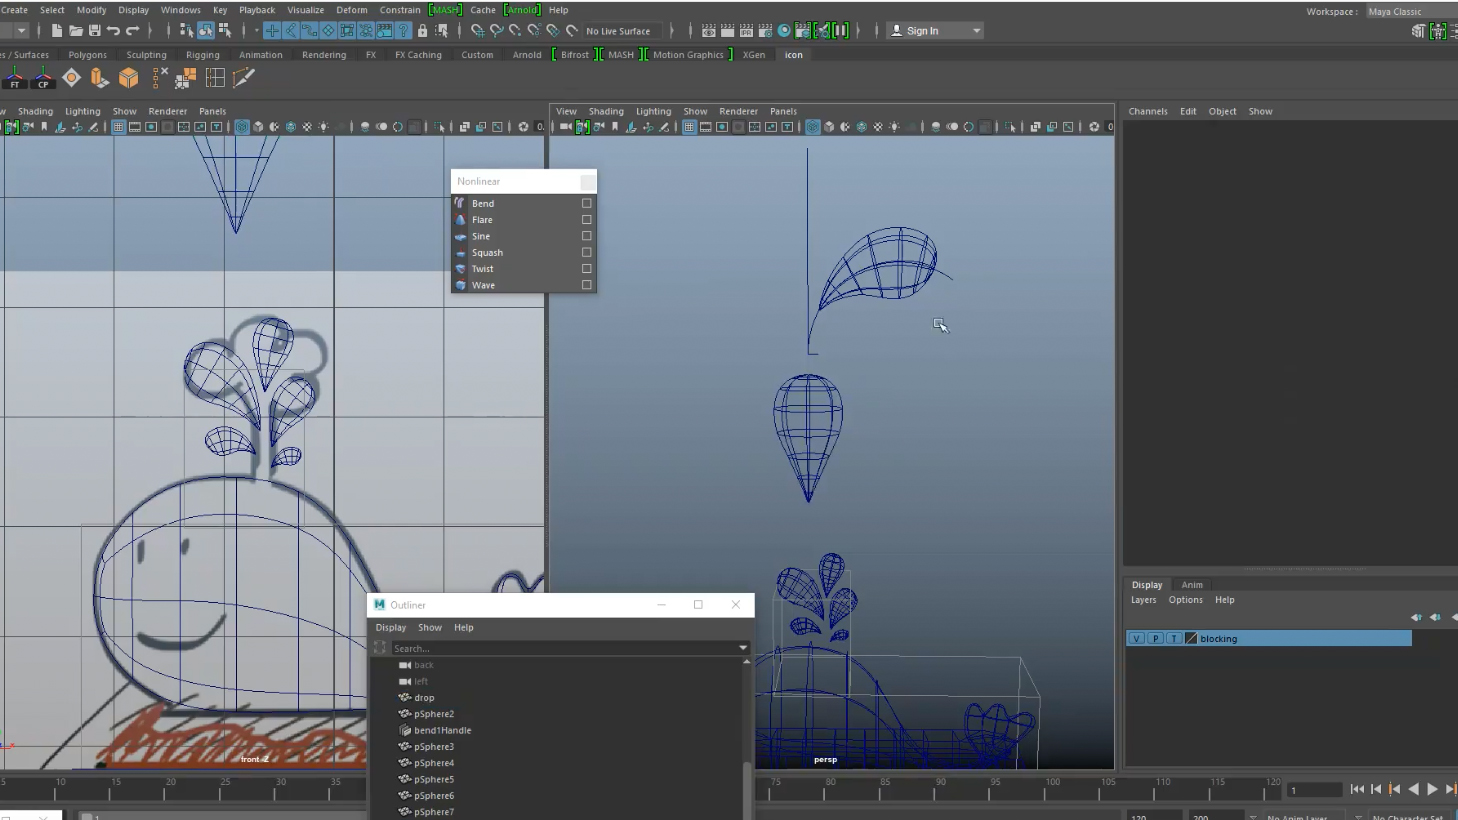Image resolution: width=1458 pixels, height=820 pixels.
Task: Click the CP center pivot shelf icon
Action: click(x=43, y=78)
